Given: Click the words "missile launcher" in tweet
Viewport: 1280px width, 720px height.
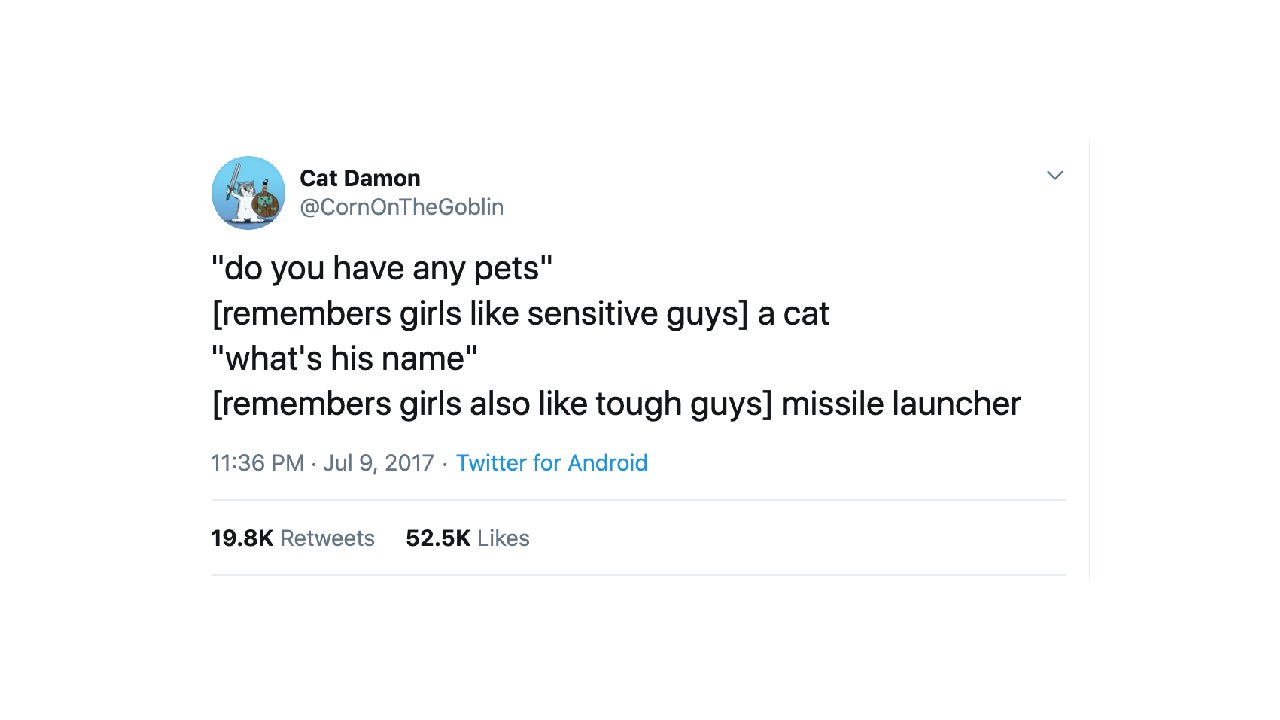Looking at the screenshot, I should point(900,404).
